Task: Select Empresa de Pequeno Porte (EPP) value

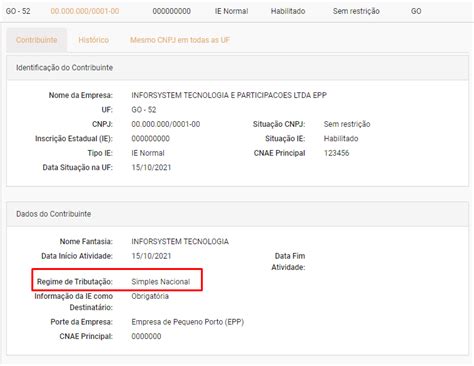Action: 188,322
